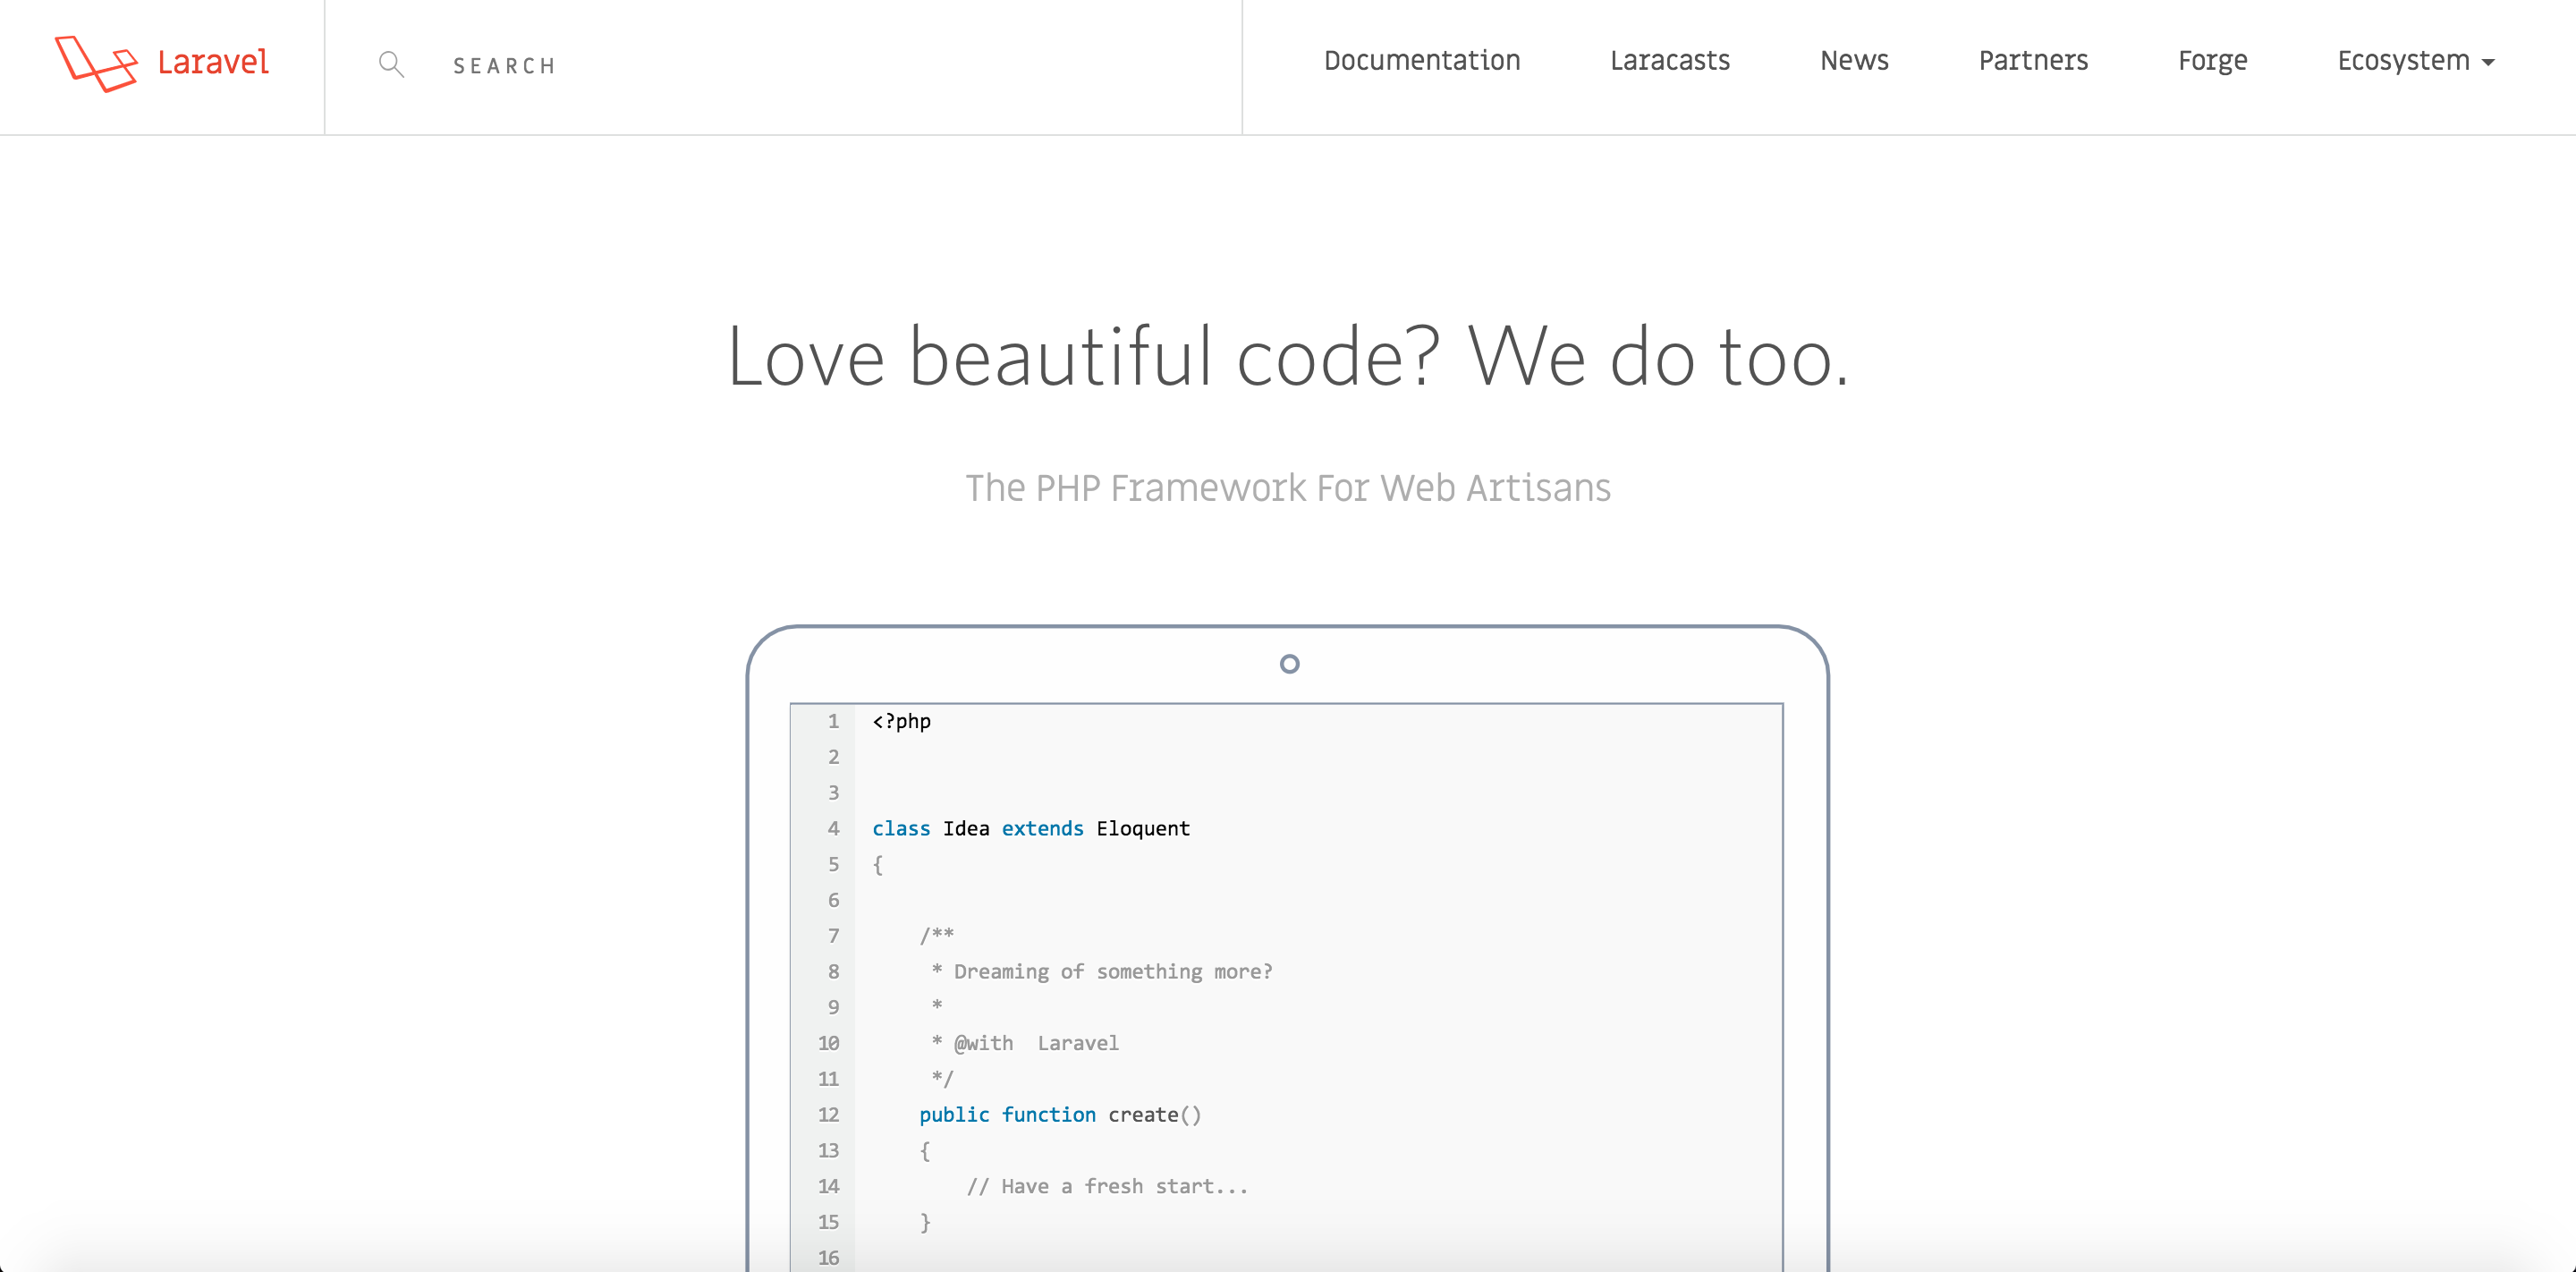Open the News nav item
2576x1272 pixels.
pos(1853,61)
